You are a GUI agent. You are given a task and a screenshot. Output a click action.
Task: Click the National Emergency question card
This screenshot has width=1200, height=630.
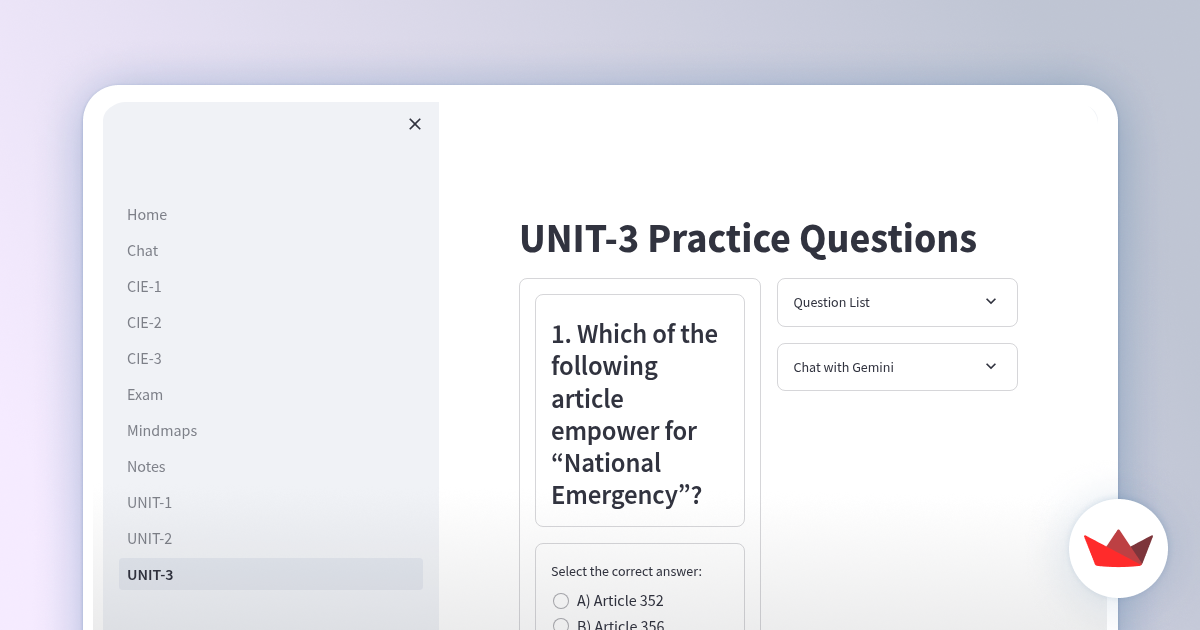(640, 410)
